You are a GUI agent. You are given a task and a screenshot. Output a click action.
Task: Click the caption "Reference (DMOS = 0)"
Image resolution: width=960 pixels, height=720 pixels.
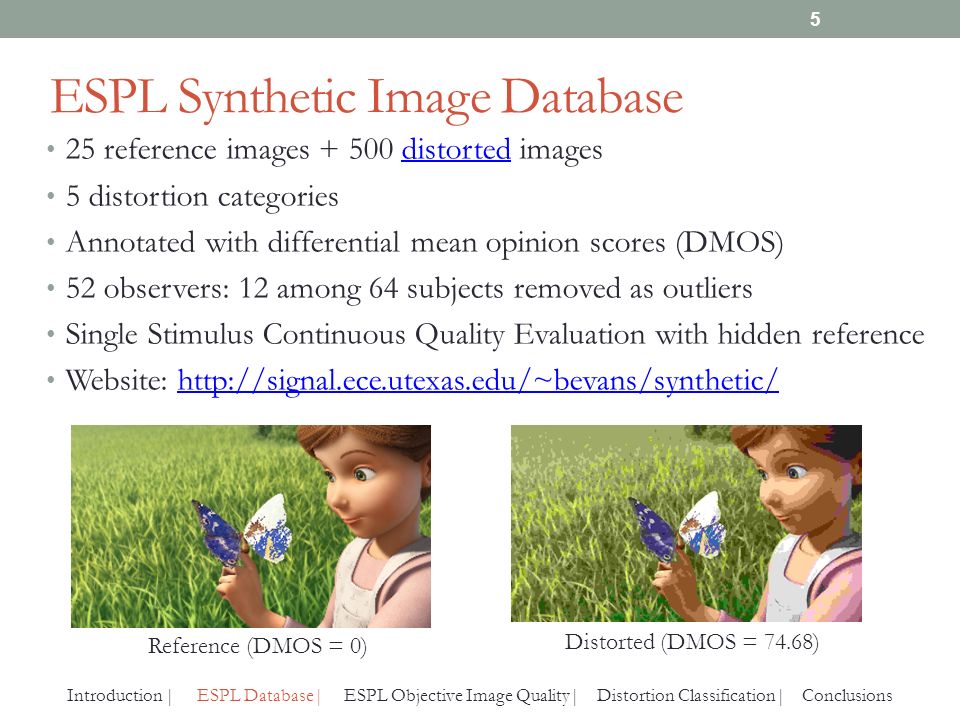coord(257,646)
